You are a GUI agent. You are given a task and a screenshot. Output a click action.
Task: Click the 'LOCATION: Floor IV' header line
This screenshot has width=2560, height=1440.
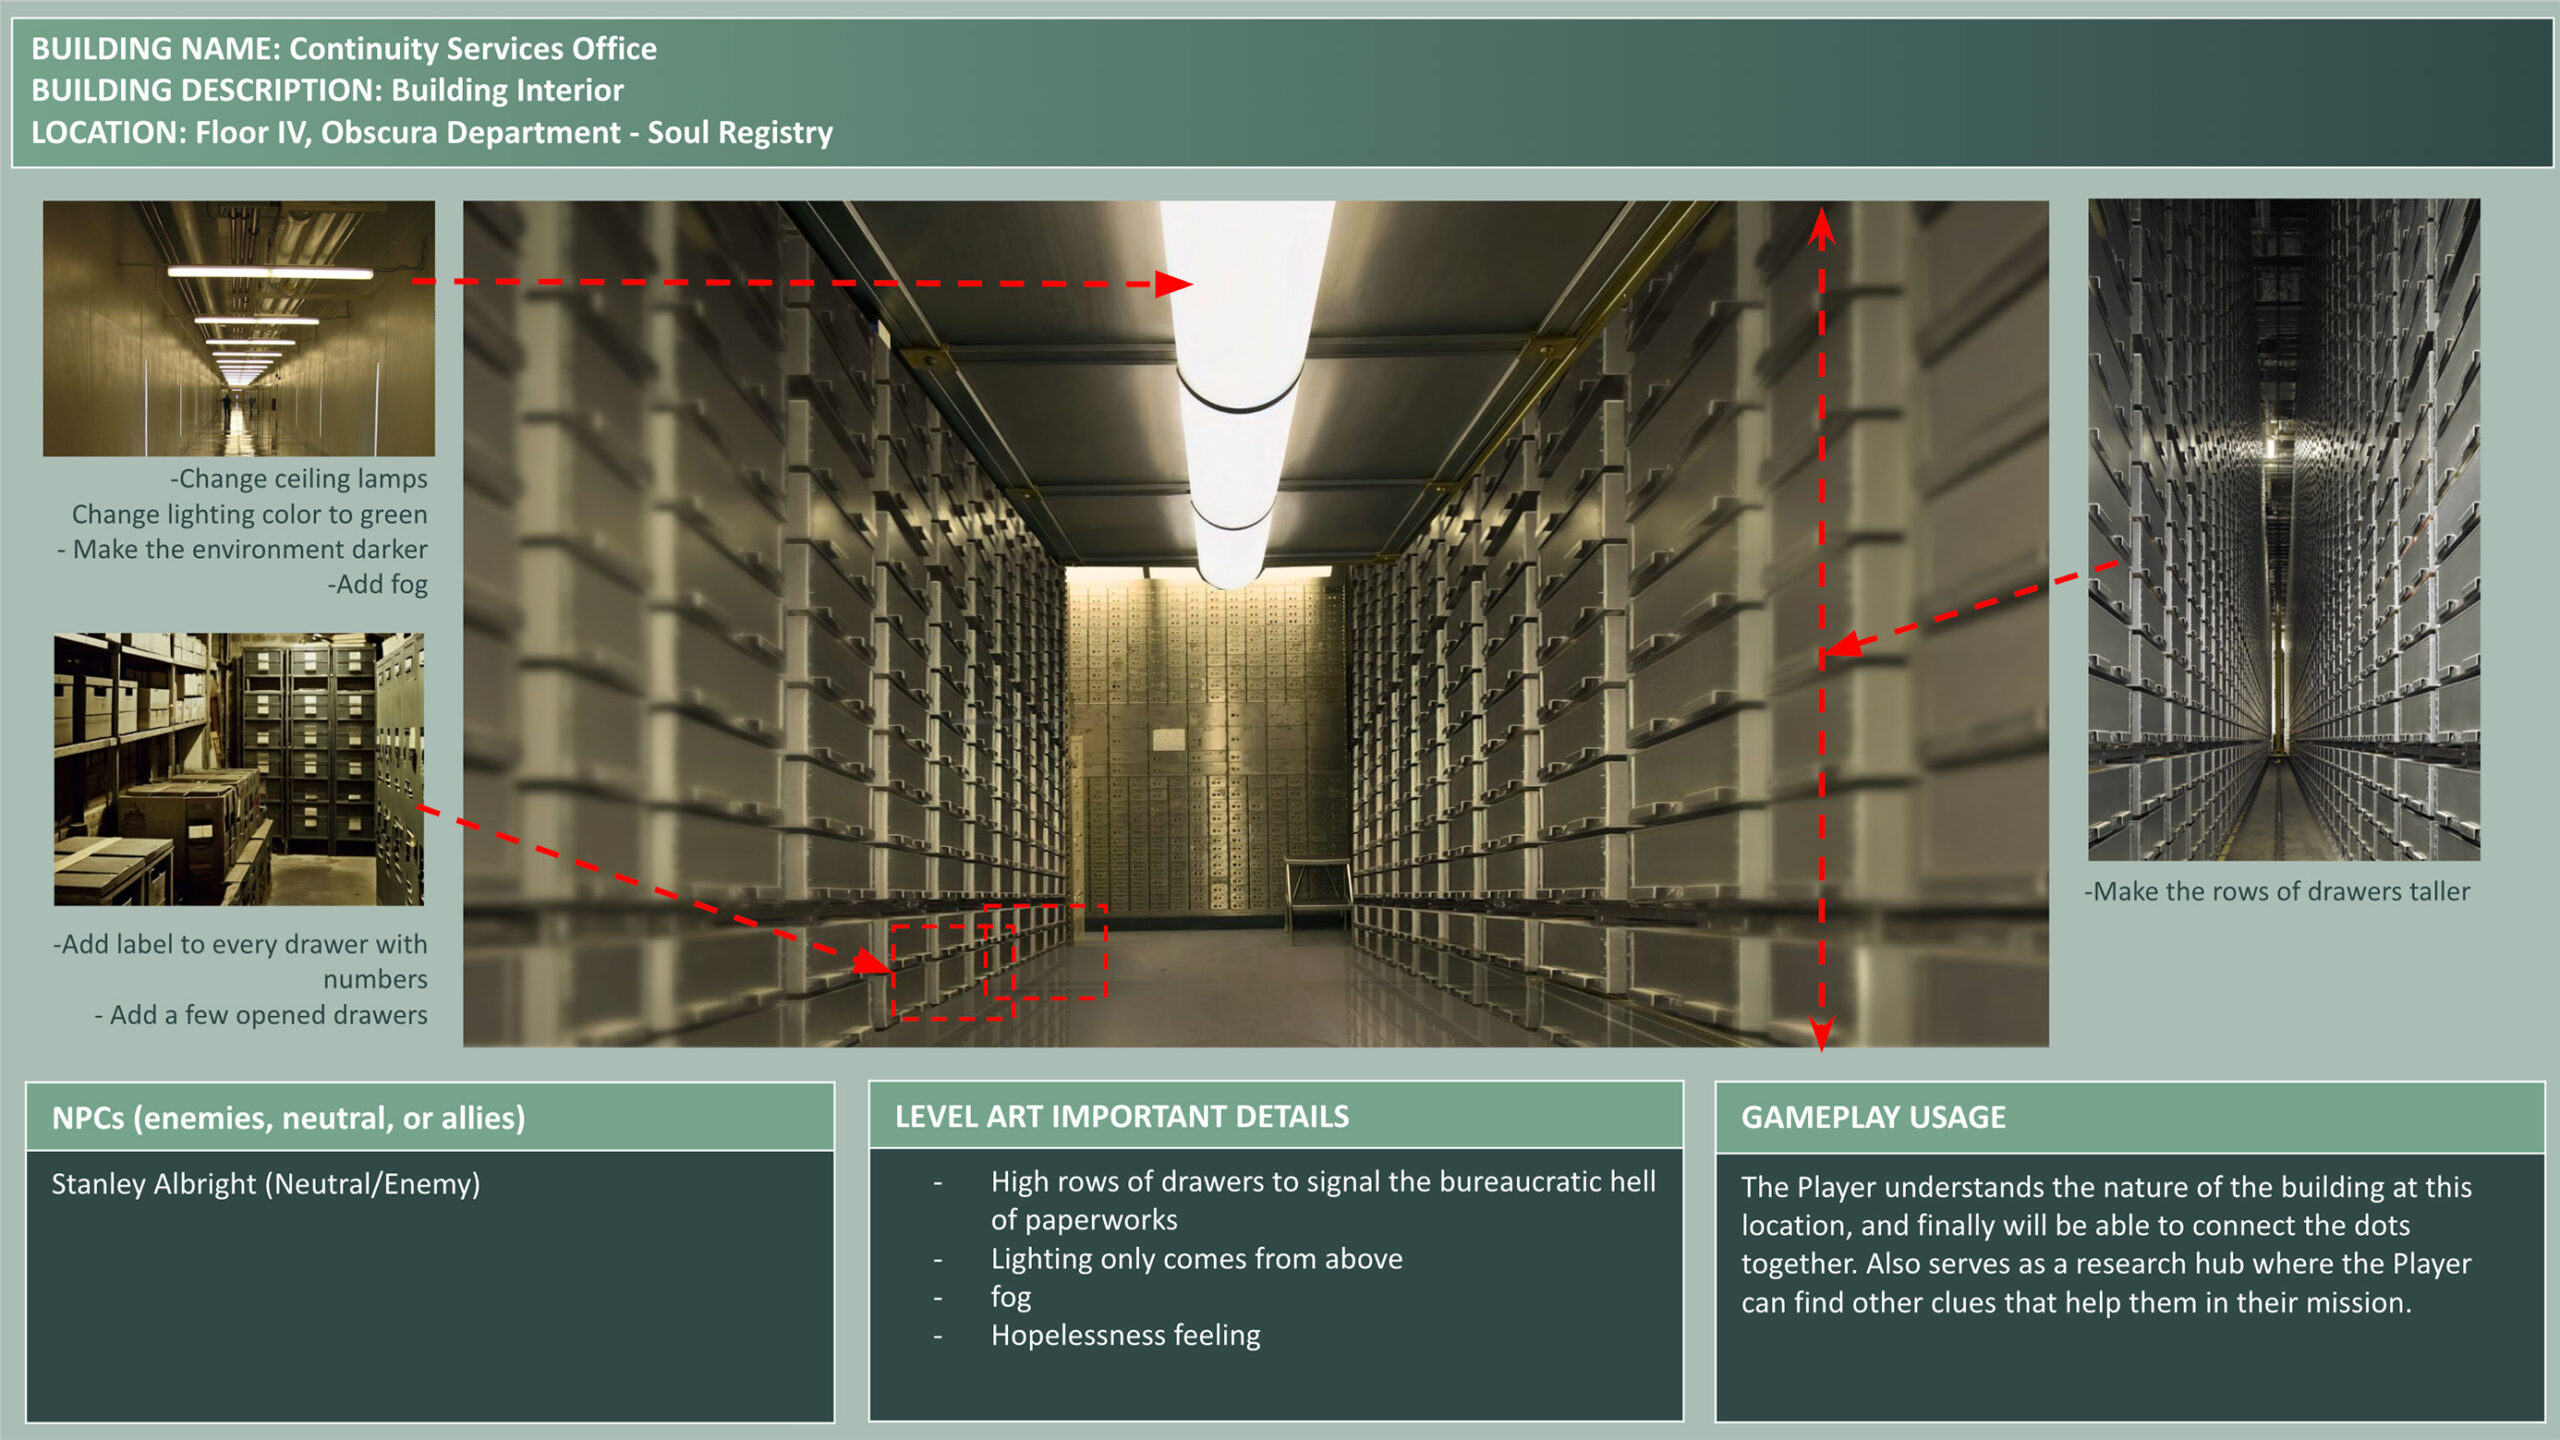432,132
